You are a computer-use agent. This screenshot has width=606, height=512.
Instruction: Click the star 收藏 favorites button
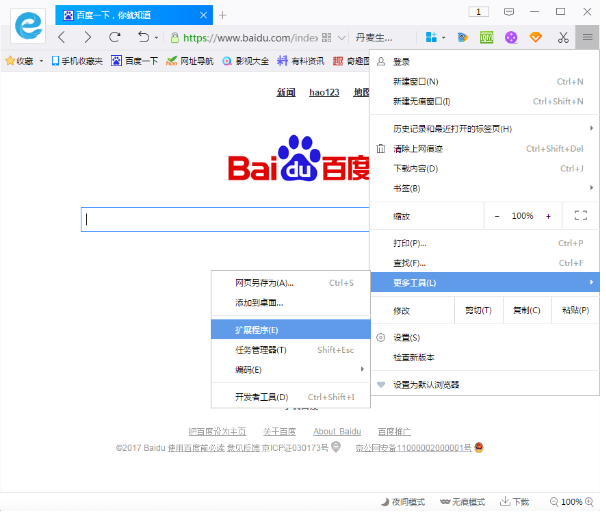19,61
